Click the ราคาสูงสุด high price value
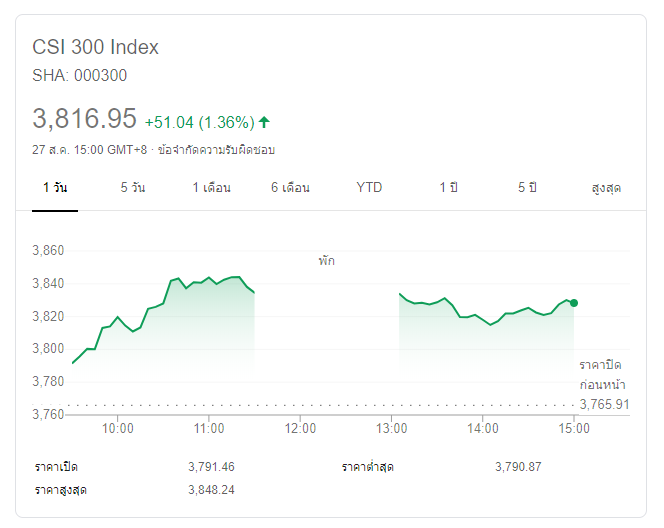 click(211, 490)
